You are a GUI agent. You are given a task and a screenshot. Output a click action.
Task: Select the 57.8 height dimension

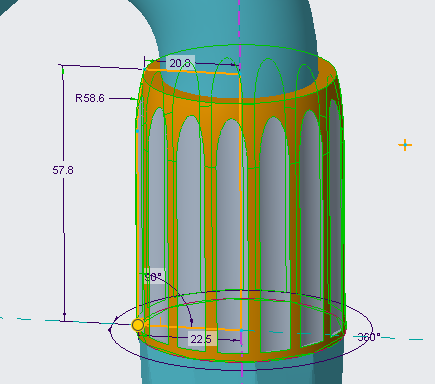click(63, 170)
